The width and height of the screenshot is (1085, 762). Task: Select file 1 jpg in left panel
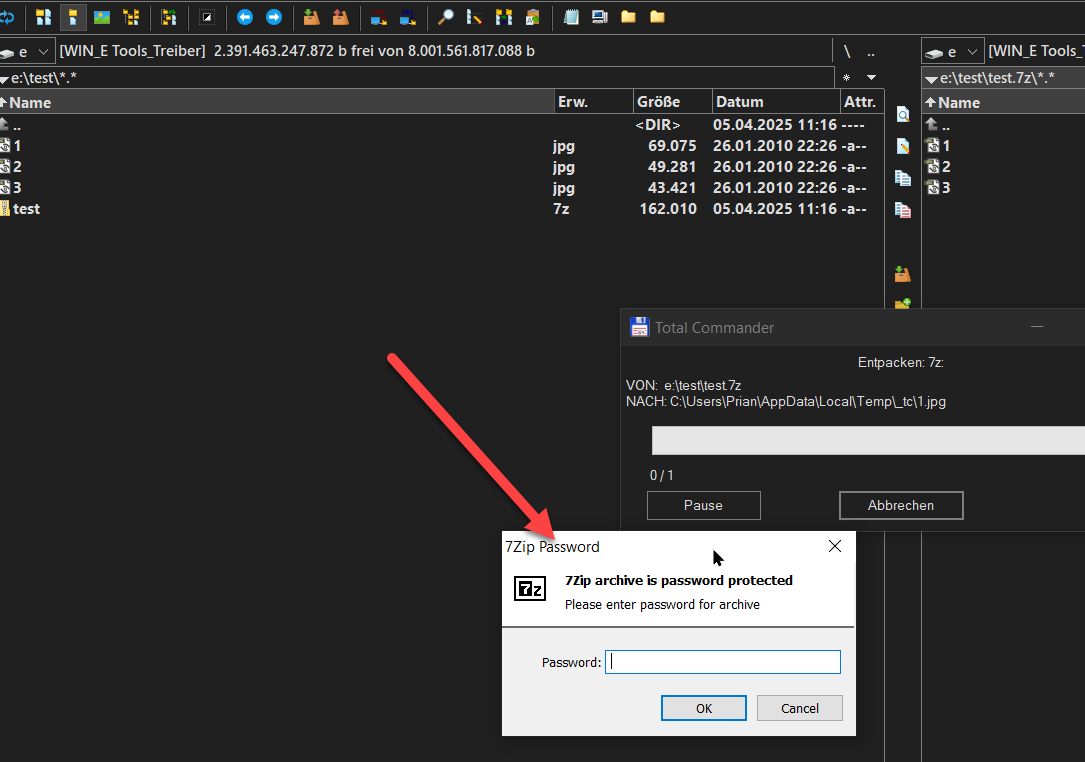(441, 146)
